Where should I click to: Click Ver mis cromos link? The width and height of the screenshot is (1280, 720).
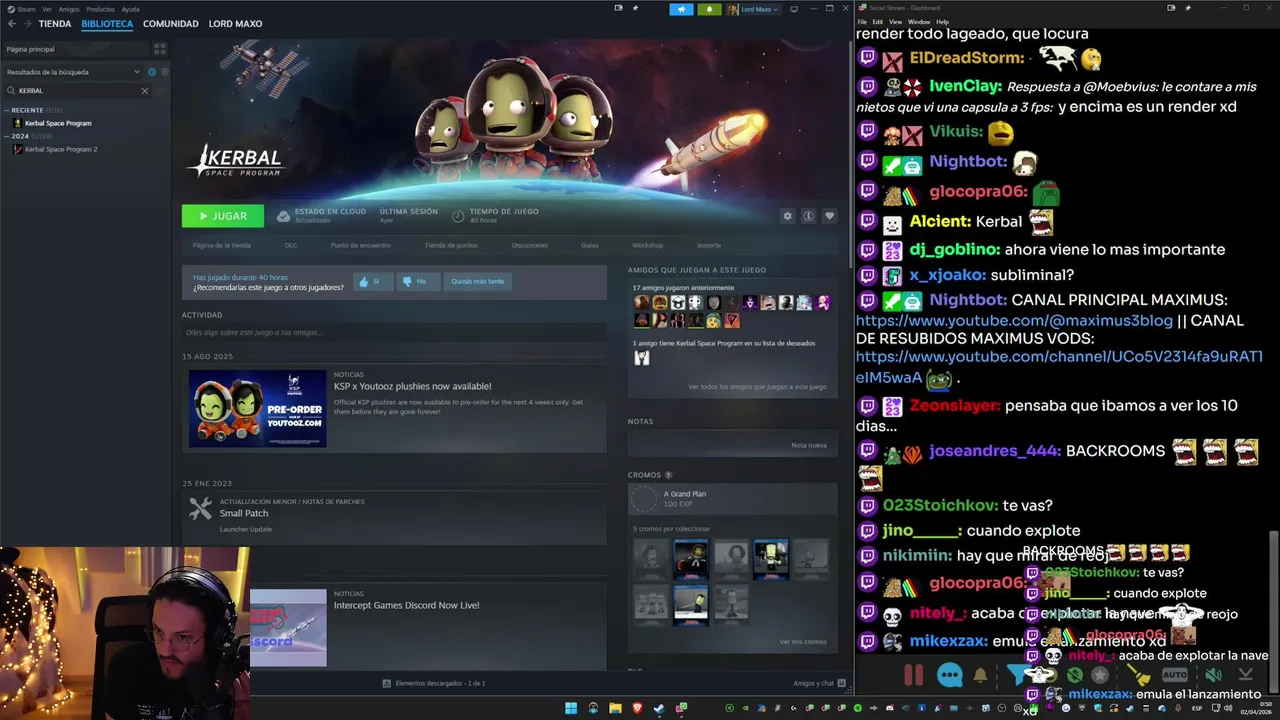803,641
